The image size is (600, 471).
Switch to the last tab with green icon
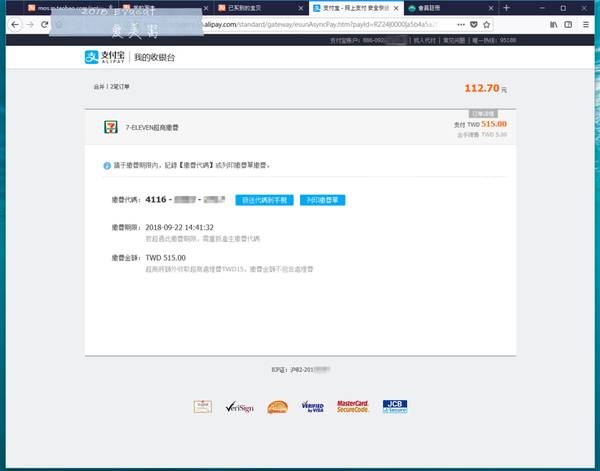(451, 8)
